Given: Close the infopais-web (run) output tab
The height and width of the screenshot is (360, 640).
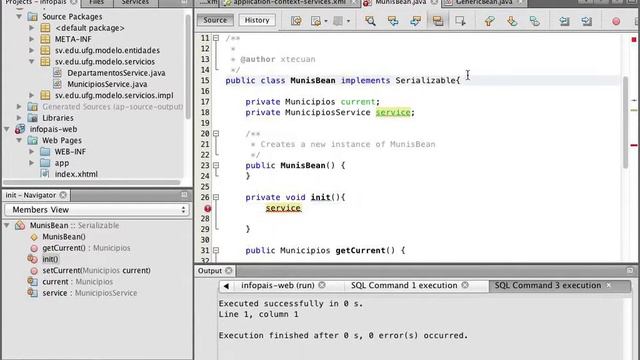Looking at the screenshot, I should click(x=322, y=285).
